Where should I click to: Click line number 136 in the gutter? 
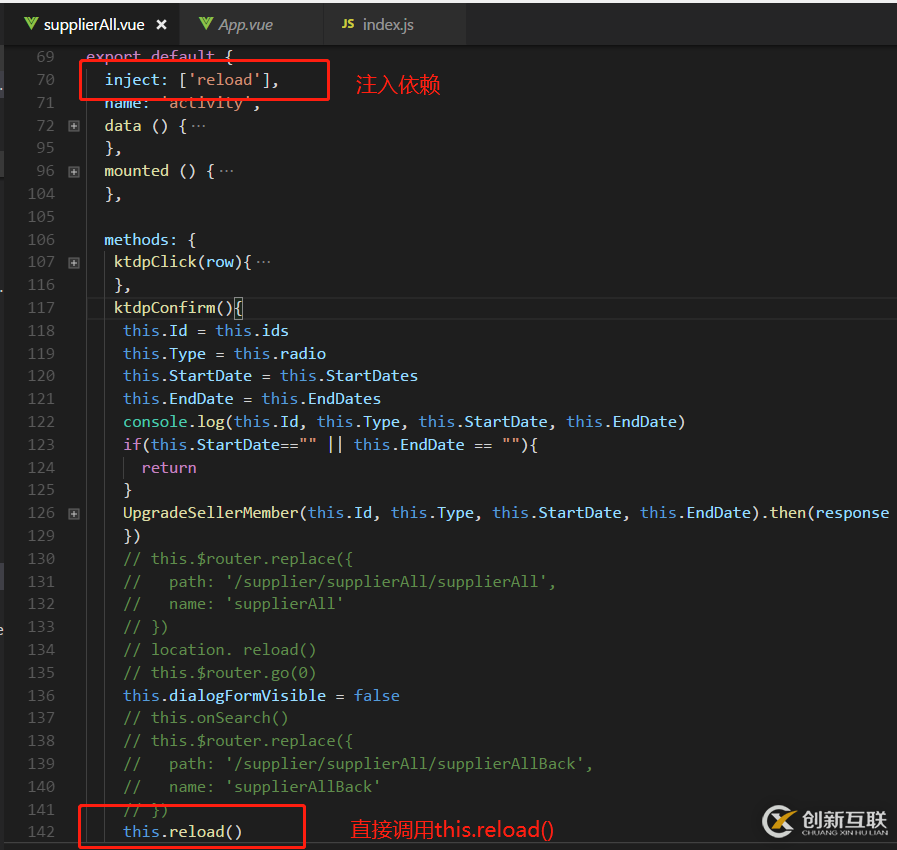tap(41, 696)
